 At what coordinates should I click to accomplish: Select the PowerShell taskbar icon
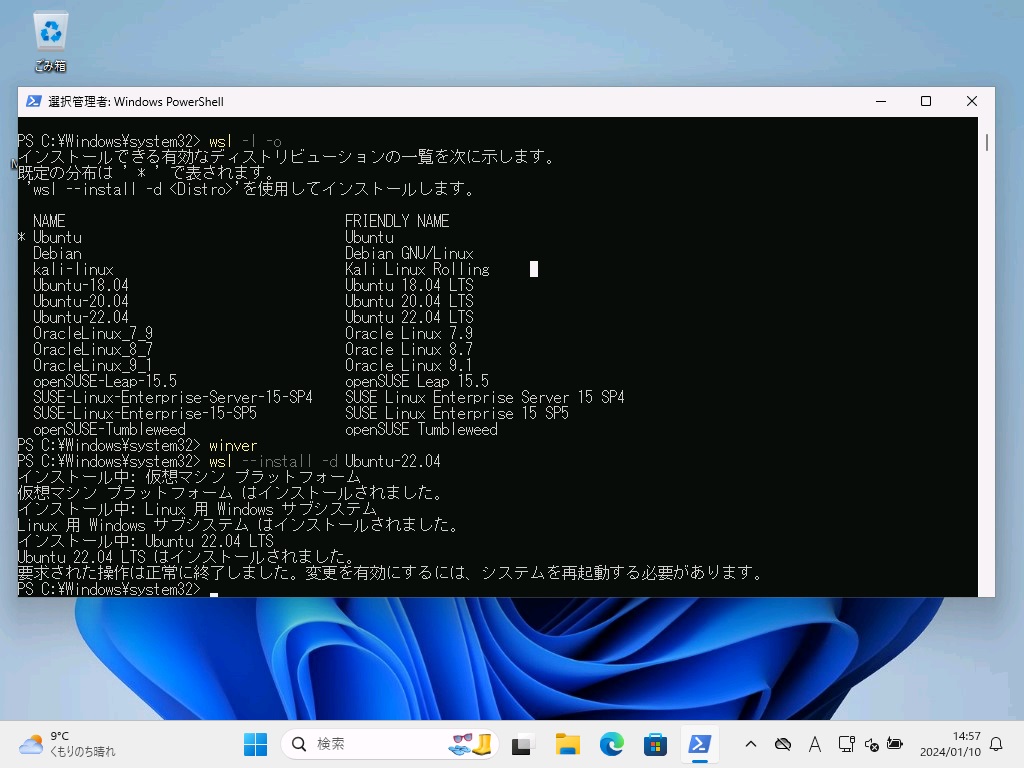700,744
